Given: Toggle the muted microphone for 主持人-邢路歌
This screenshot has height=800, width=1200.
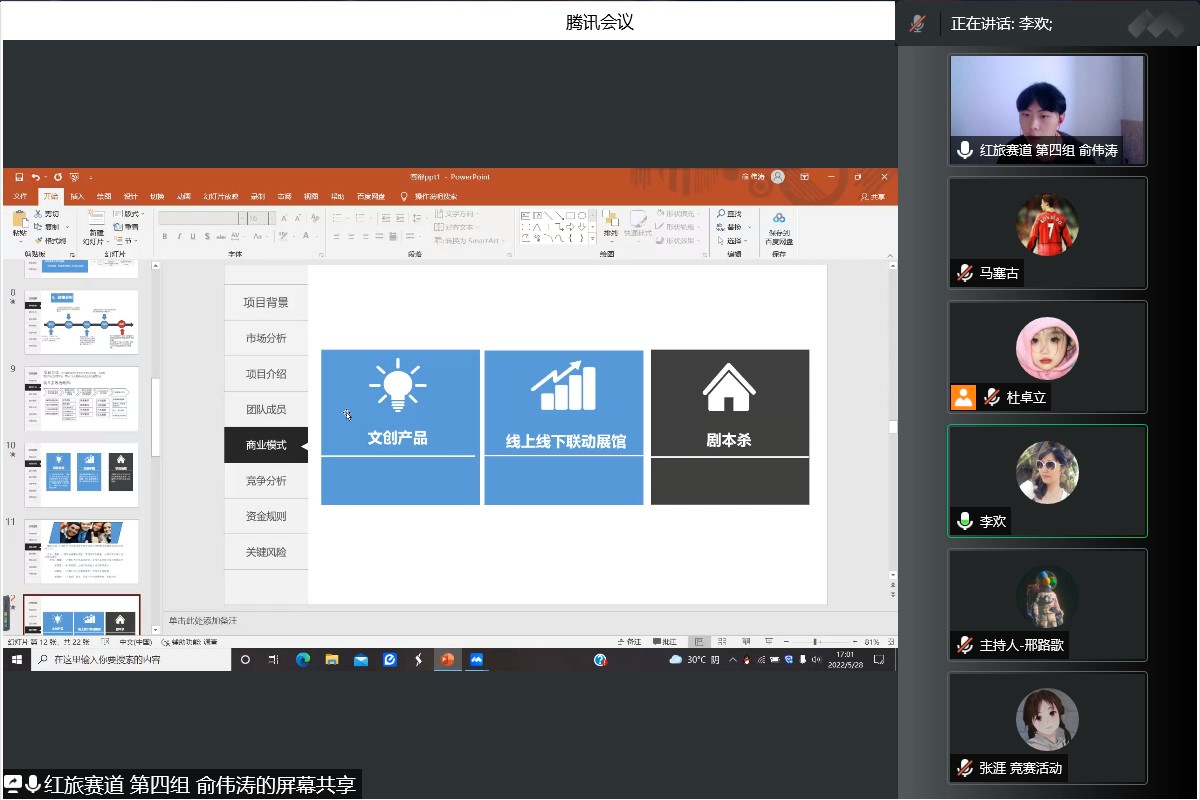Looking at the screenshot, I should click(964, 645).
